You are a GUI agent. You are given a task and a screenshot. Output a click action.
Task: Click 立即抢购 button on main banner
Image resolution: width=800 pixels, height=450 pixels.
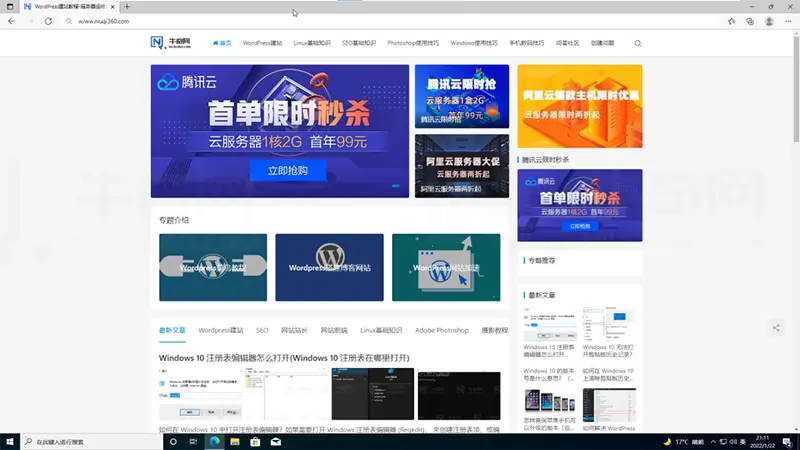point(288,170)
